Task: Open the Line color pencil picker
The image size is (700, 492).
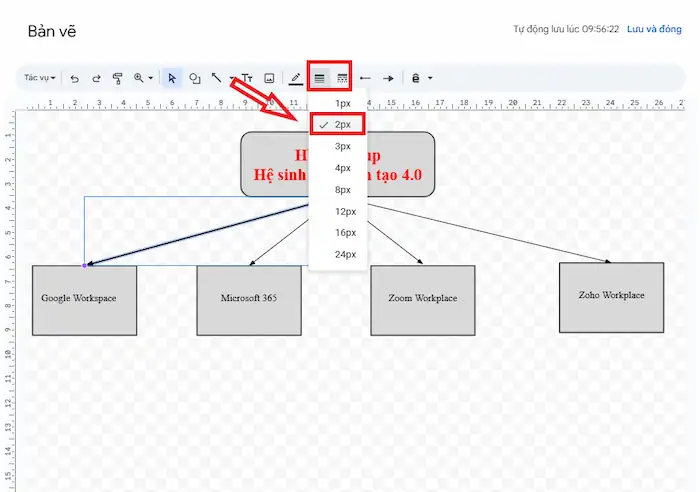Action: (296, 79)
